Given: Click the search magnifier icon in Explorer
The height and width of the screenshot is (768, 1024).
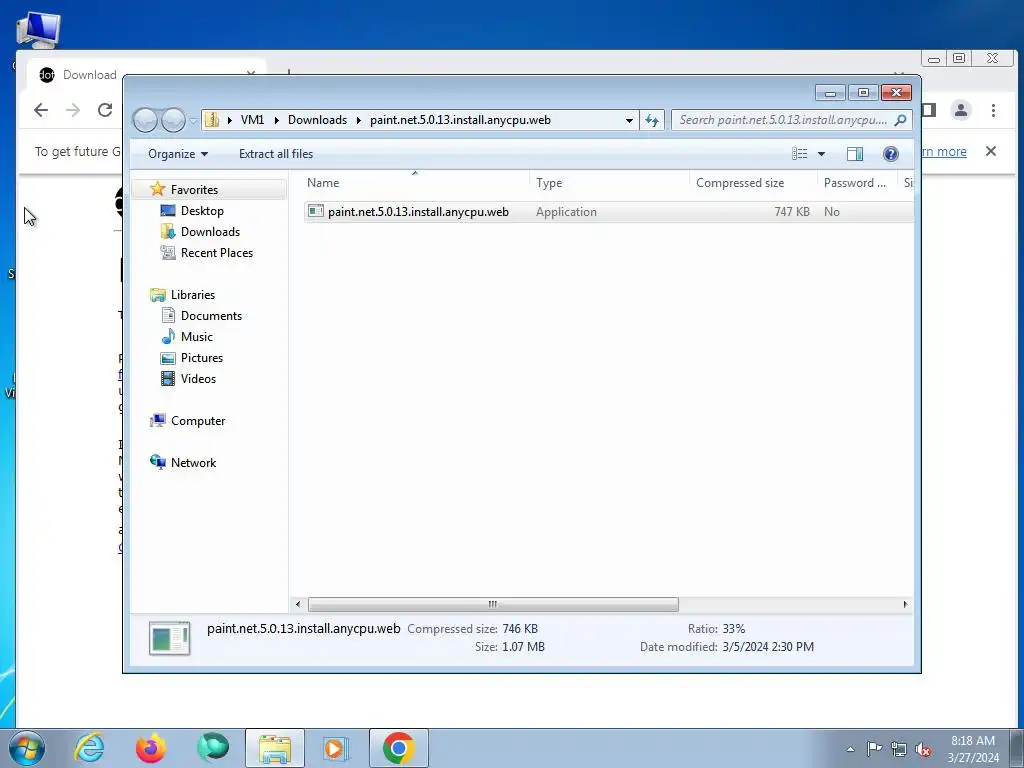Looking at the screenshot, I should (x=900, y=120).
